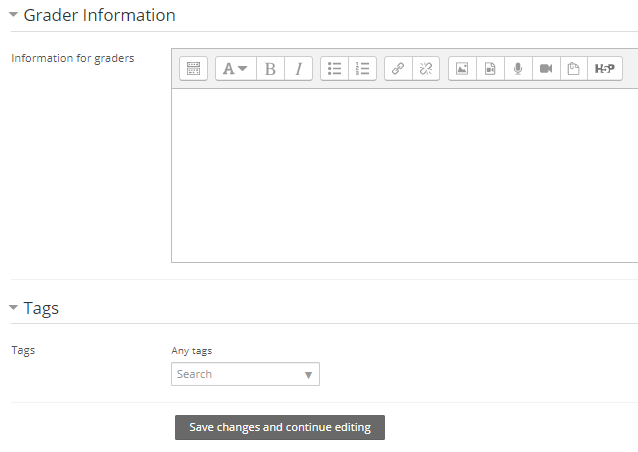Click Save changes and continue editing
This screenshot has width=638, height=452.
tap(280, 427)
